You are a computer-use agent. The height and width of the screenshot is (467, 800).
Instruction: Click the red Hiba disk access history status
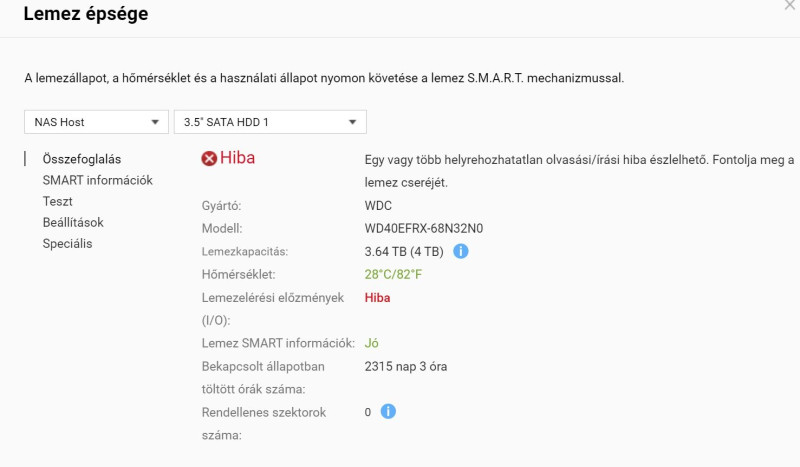[x=378, y=298]
